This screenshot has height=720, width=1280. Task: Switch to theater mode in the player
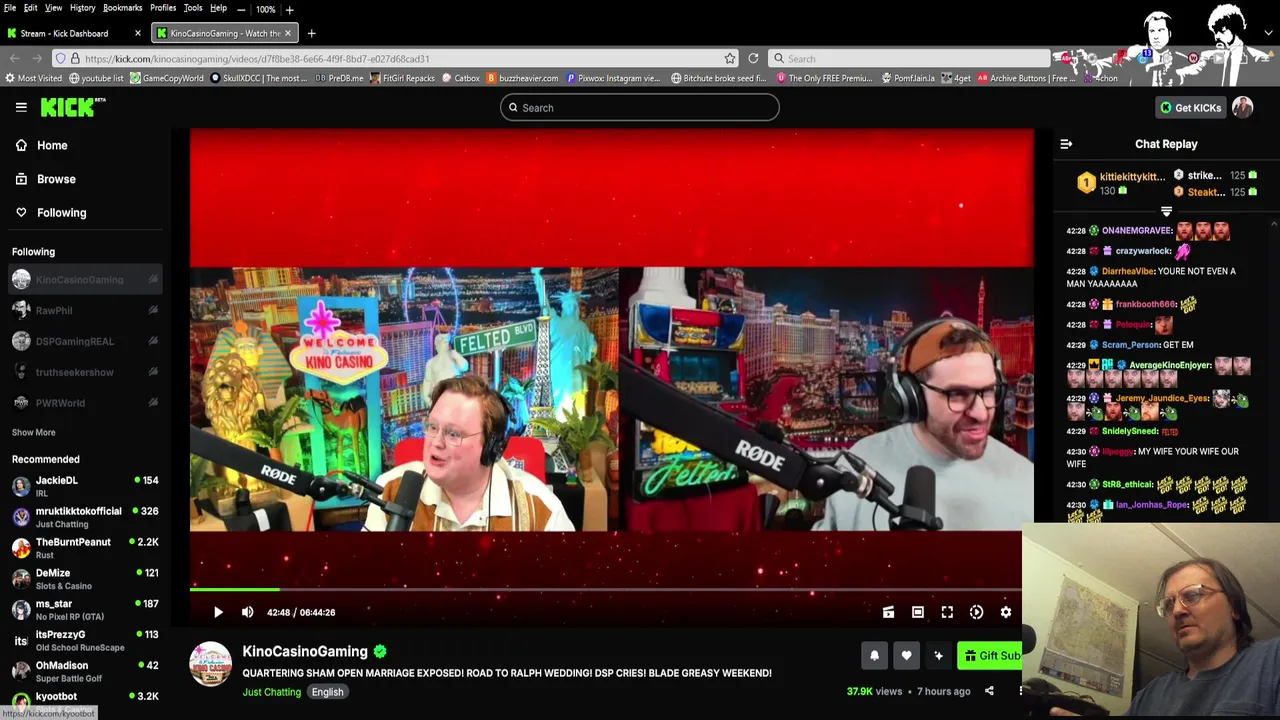click(x=918, y=612)
